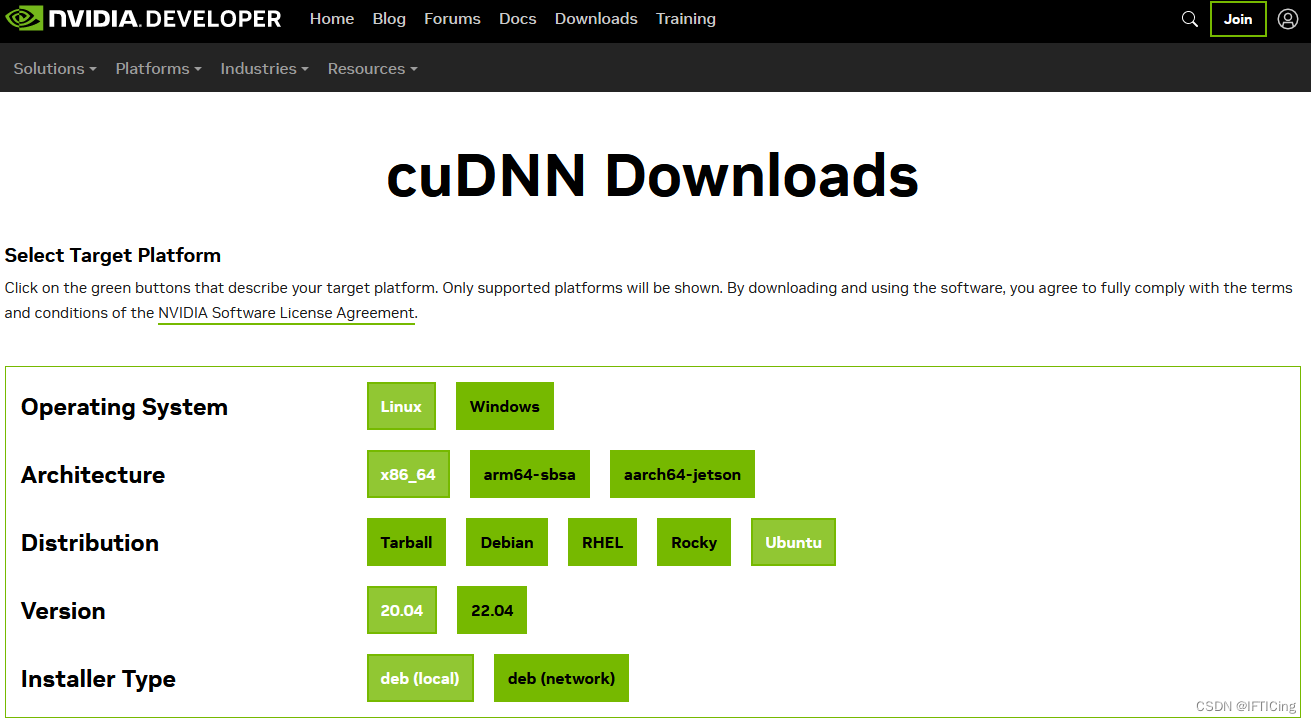
Task: Switch version to 22.04
Action: point(491,610)
